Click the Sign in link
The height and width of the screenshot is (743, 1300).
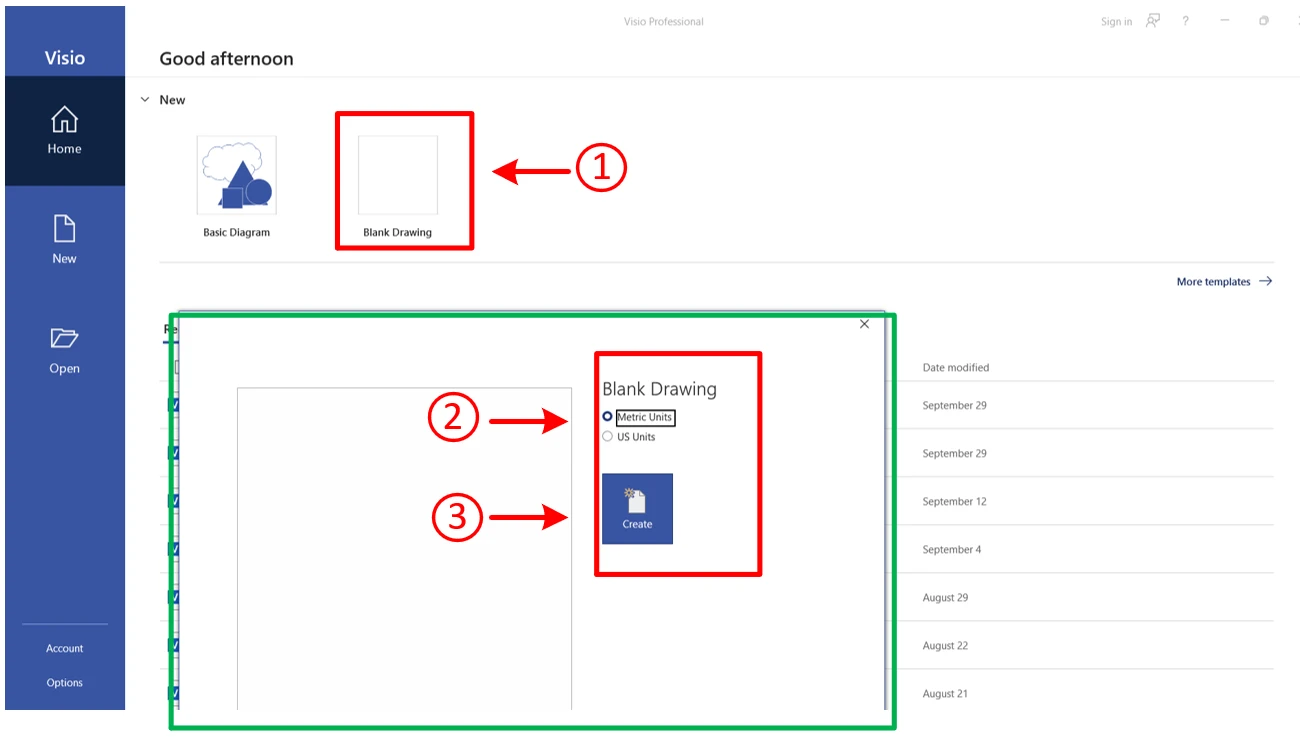pyautogui.click(x=1116, y=22)
